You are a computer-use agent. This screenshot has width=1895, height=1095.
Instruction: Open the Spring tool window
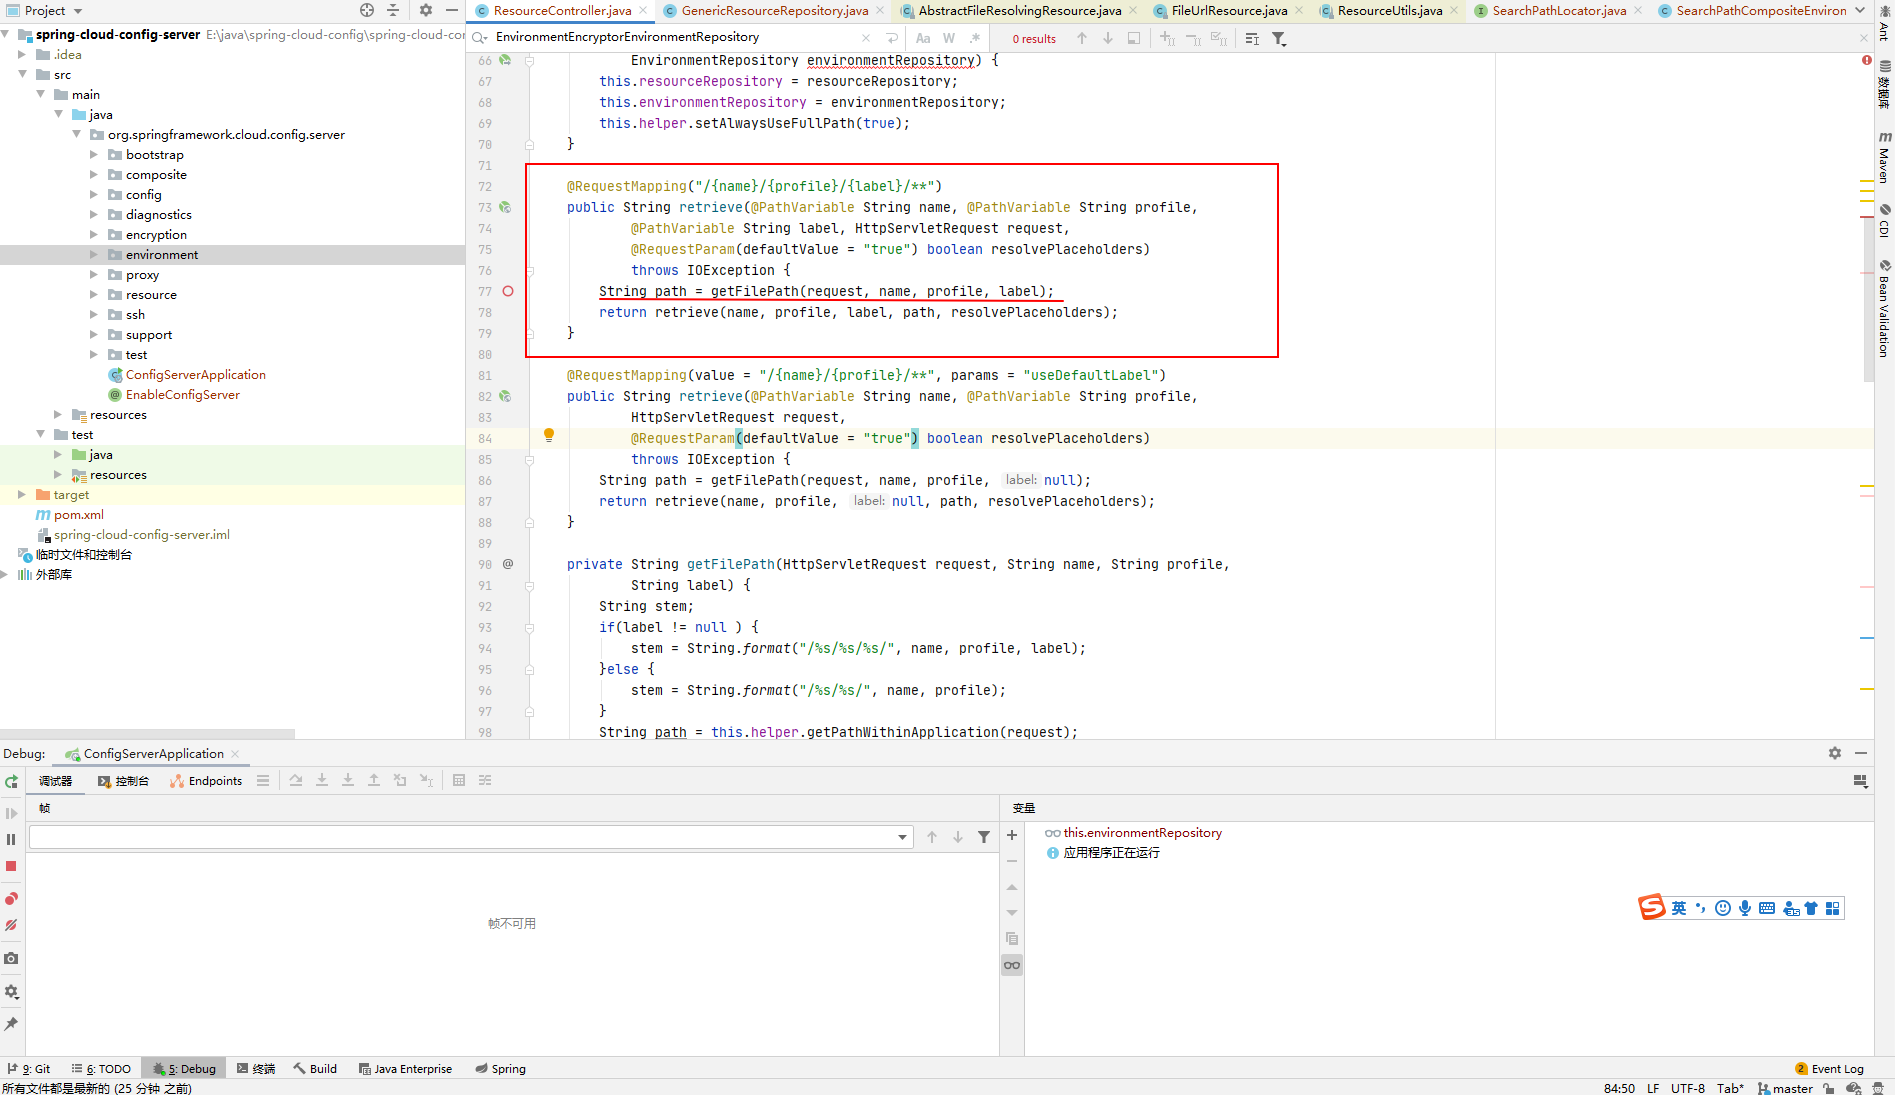click(500, 1068)
